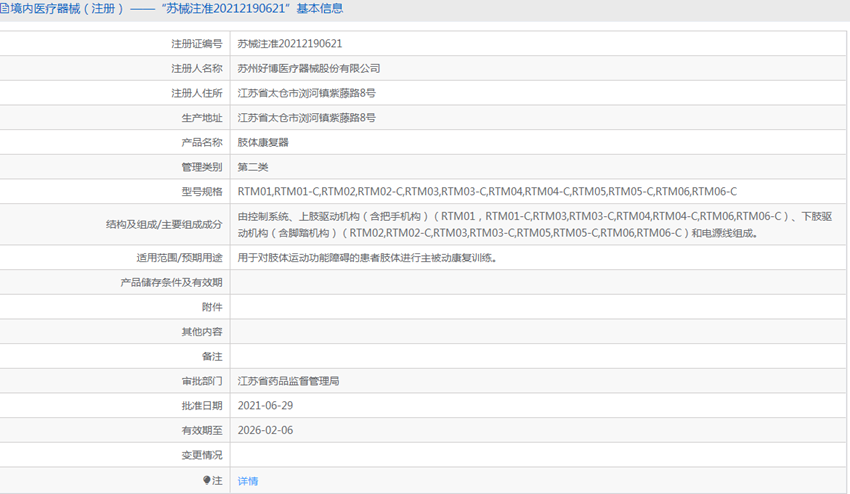Click the 变更情况 label

202,455
